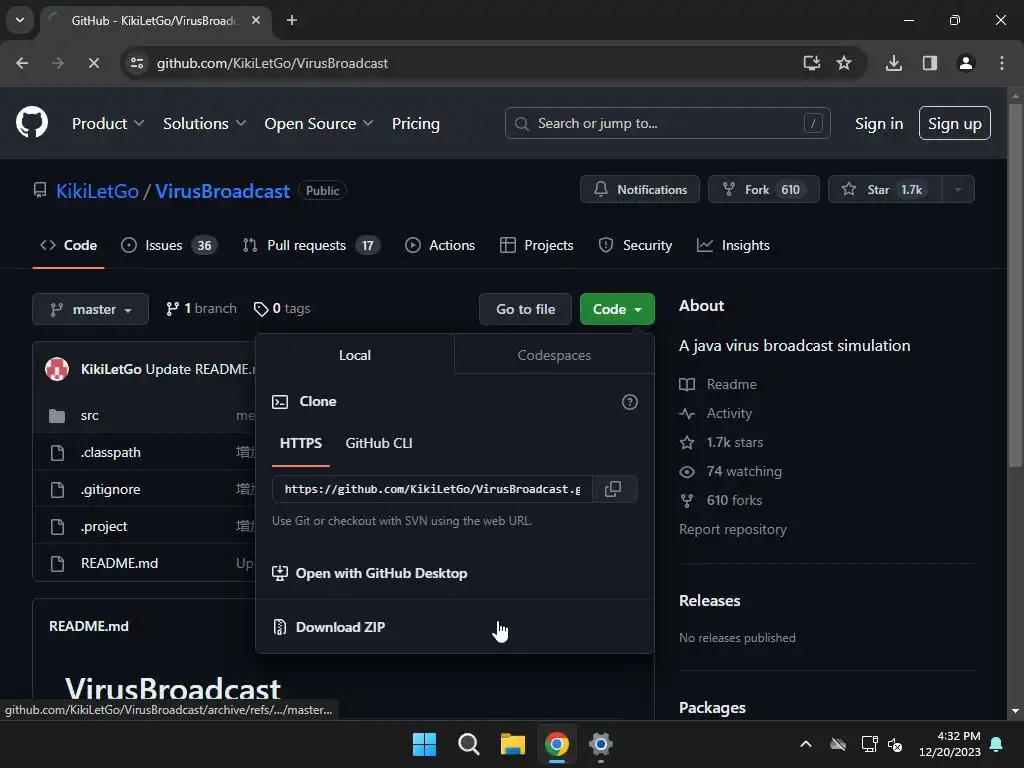The height and width of the screenshot is (768, 1024).
Task: Click the README.md file icon
Action: [x=57, y=563]
